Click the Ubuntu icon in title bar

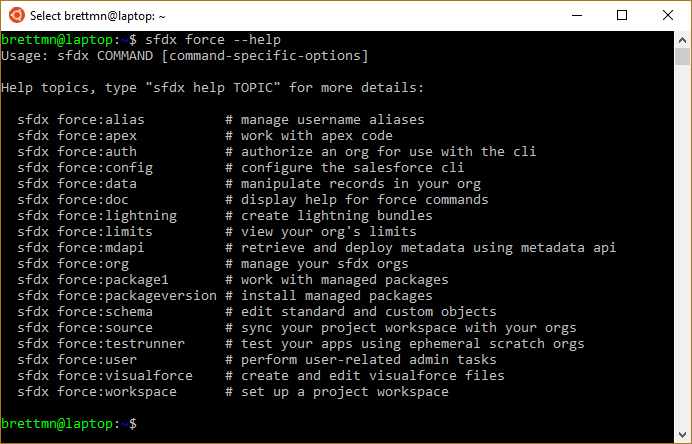[x=17, y=15]
